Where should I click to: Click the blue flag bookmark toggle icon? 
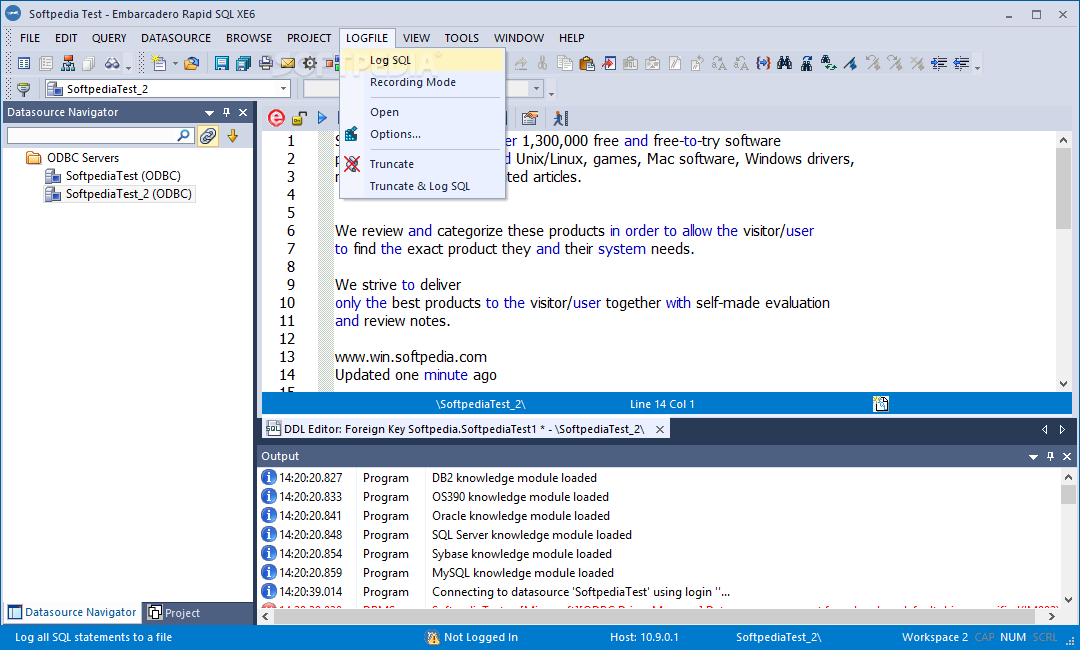pos(851,64)
